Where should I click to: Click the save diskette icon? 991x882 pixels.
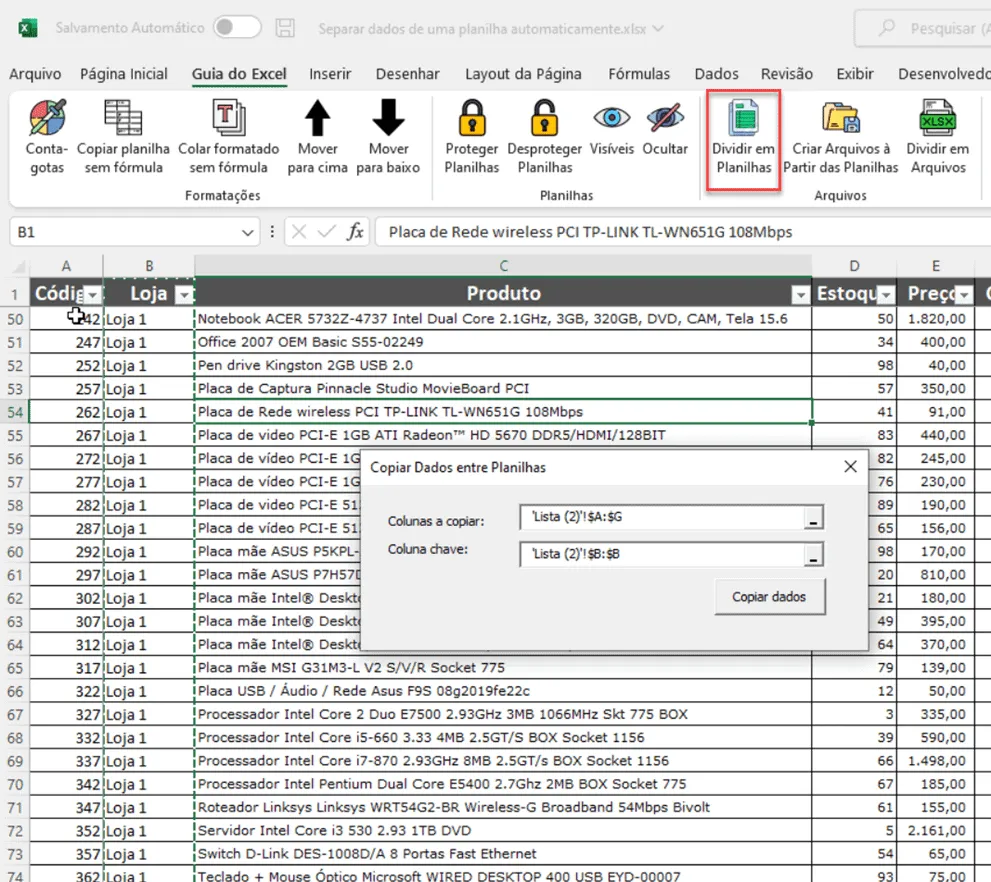tap(285, 28)
